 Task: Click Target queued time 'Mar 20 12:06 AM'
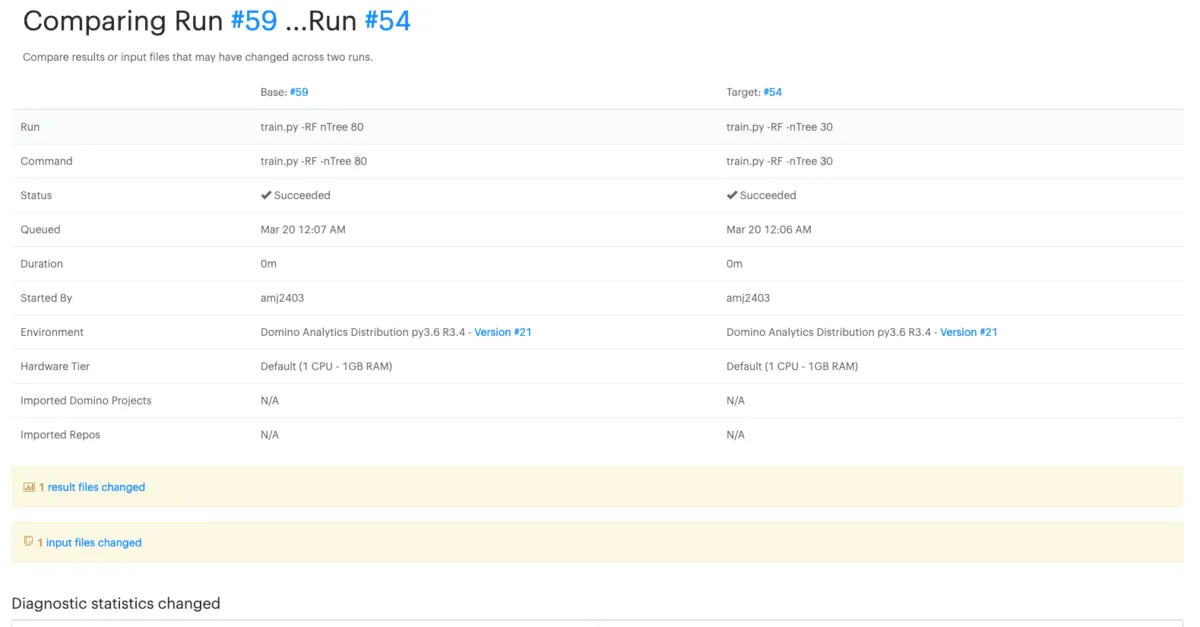tap(769, 230)
